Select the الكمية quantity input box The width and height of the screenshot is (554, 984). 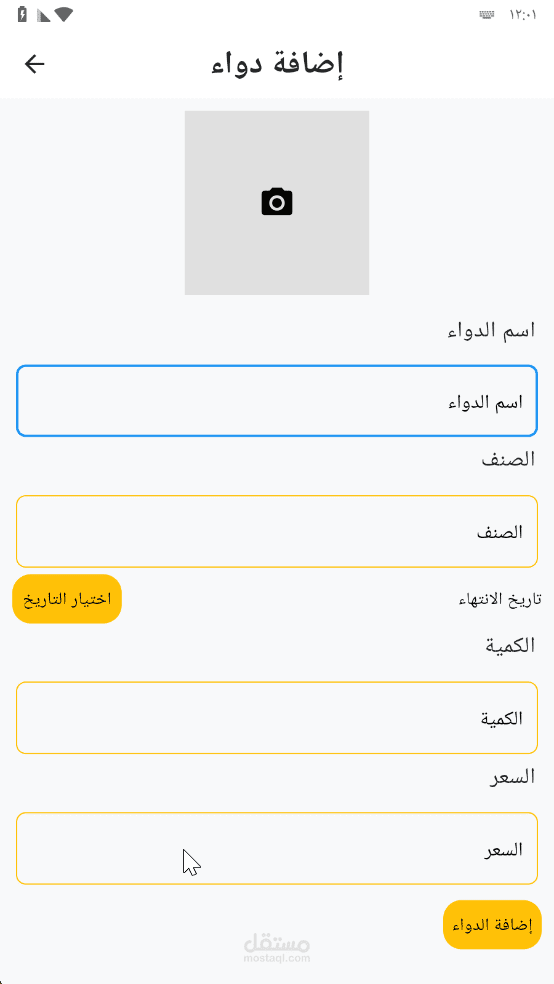[277, 717]
